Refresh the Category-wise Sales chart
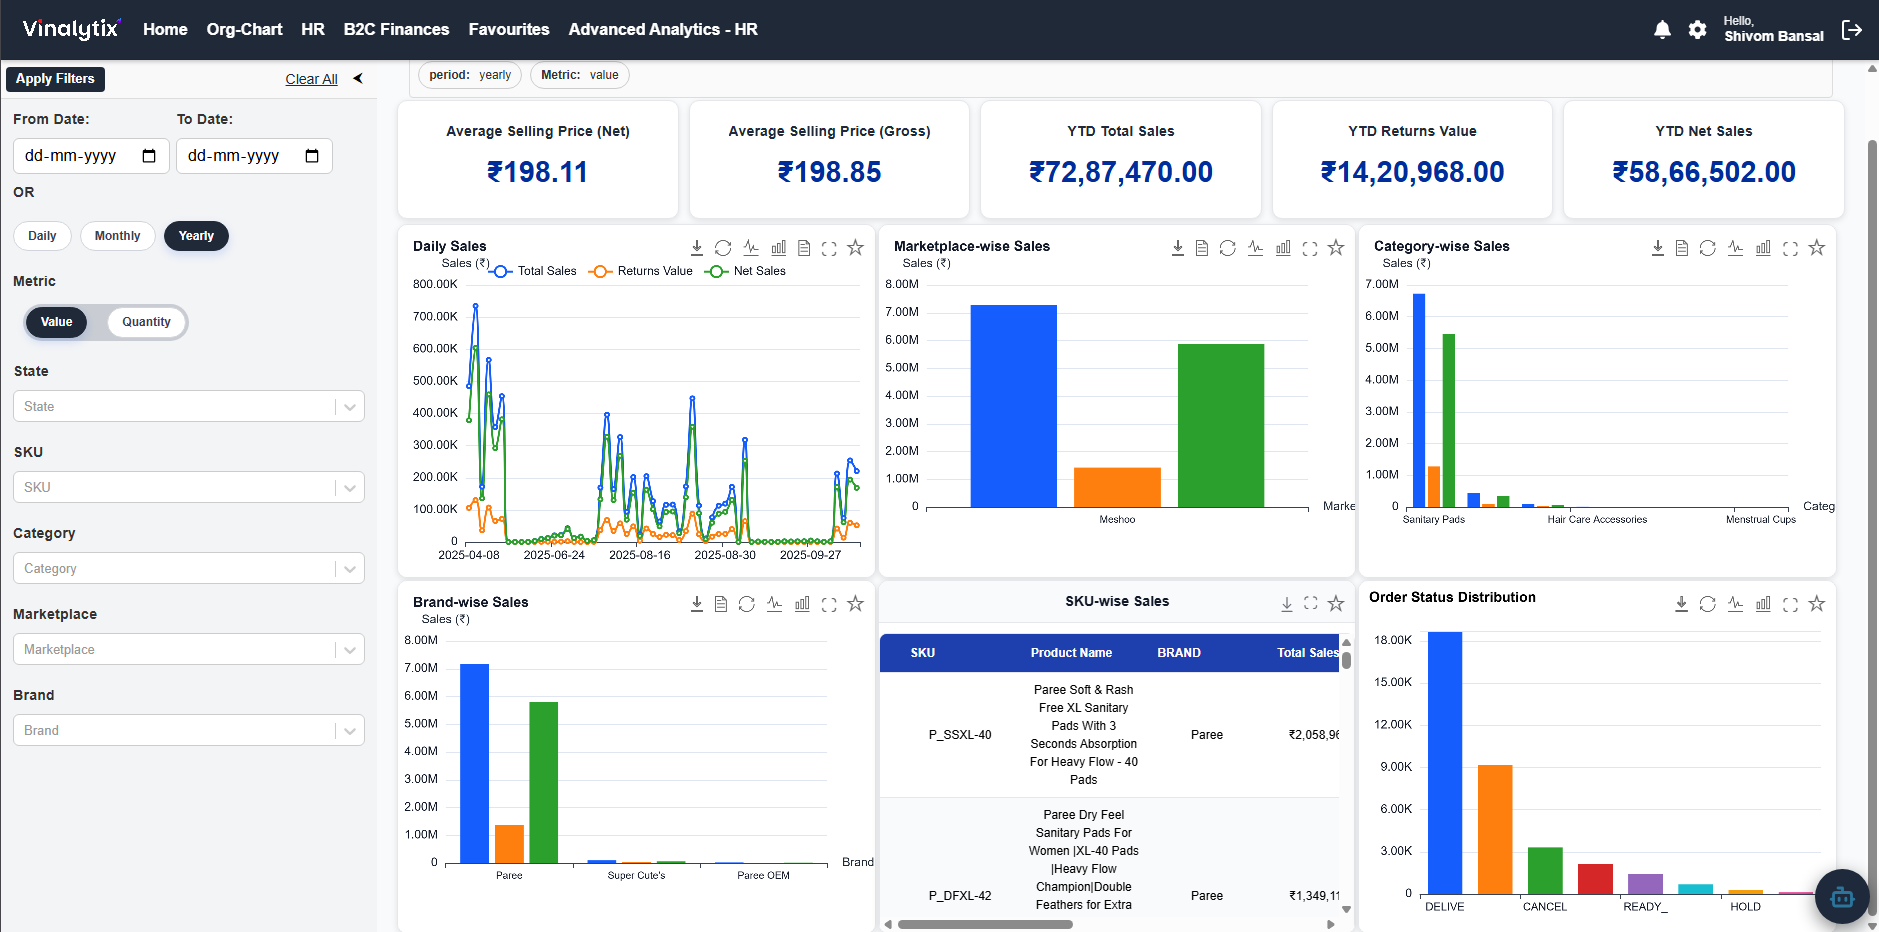 coord(1708,248)
